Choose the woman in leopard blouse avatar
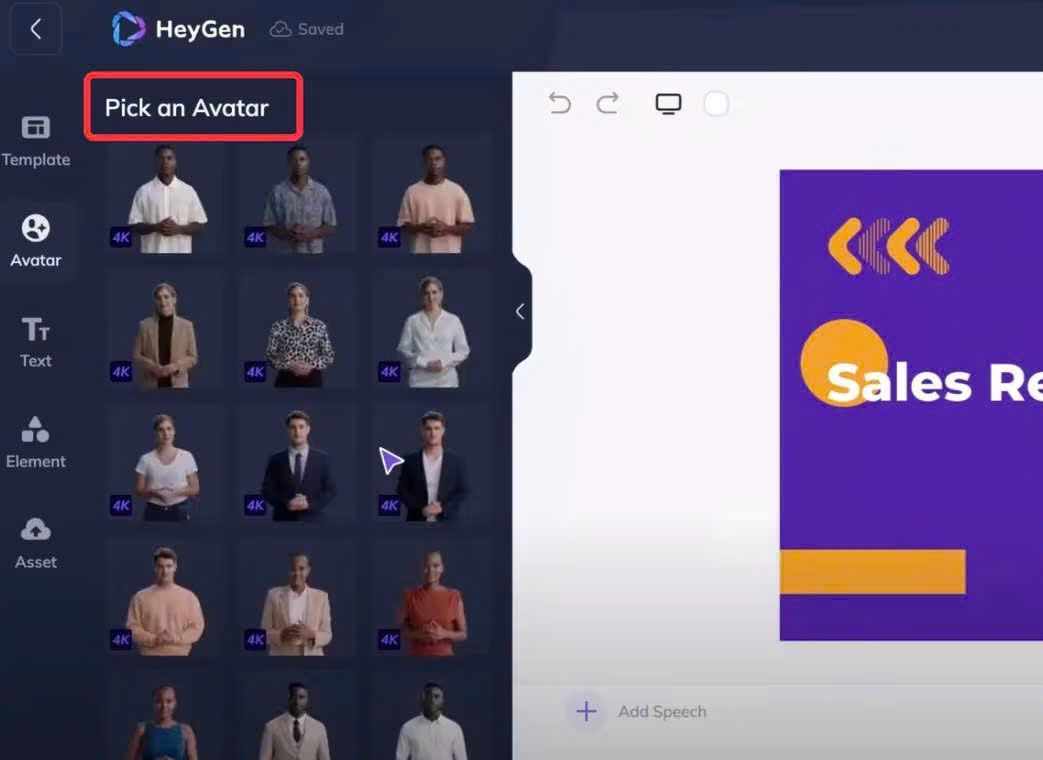Viewport: 1043px width, 760px height. (x=299, y=333)
